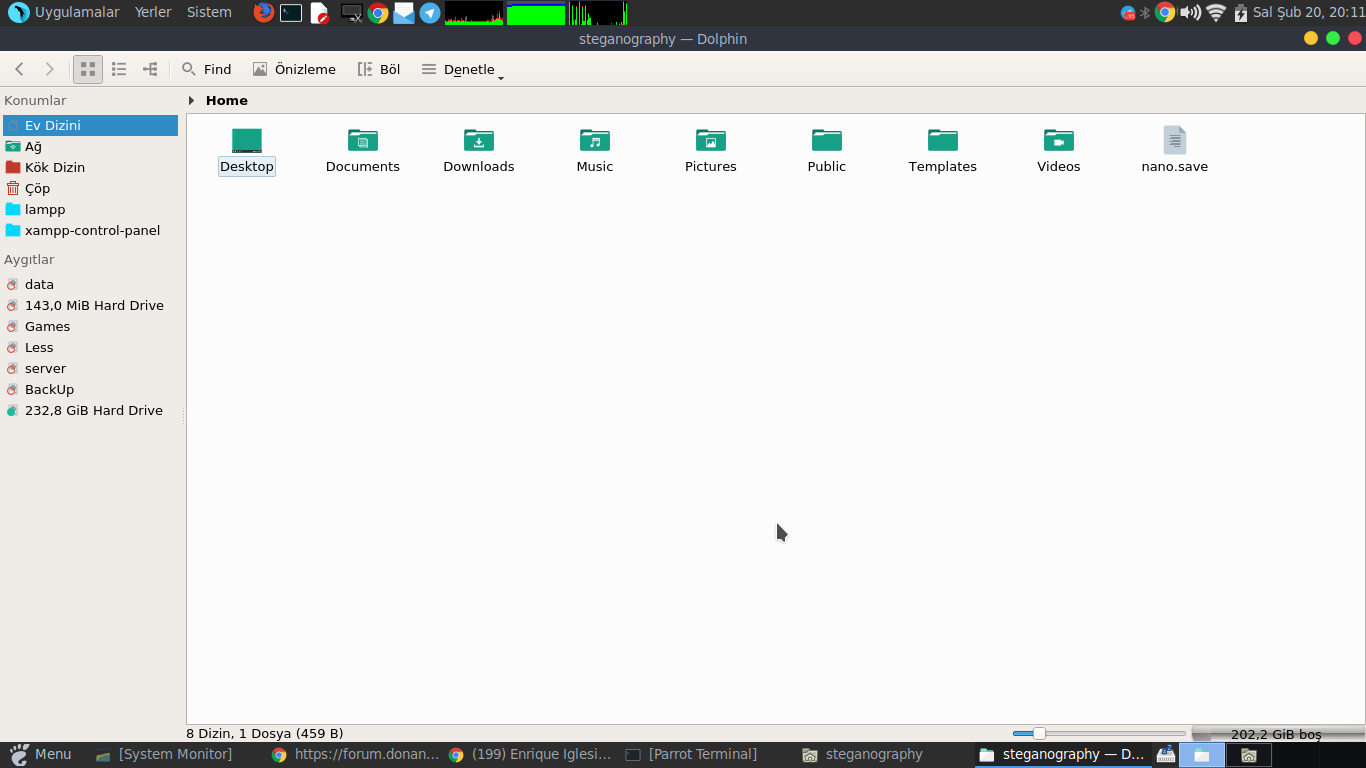
Task: Switch to Enrique Iglesi... Chrome window
Action: [x=530, y=754]
